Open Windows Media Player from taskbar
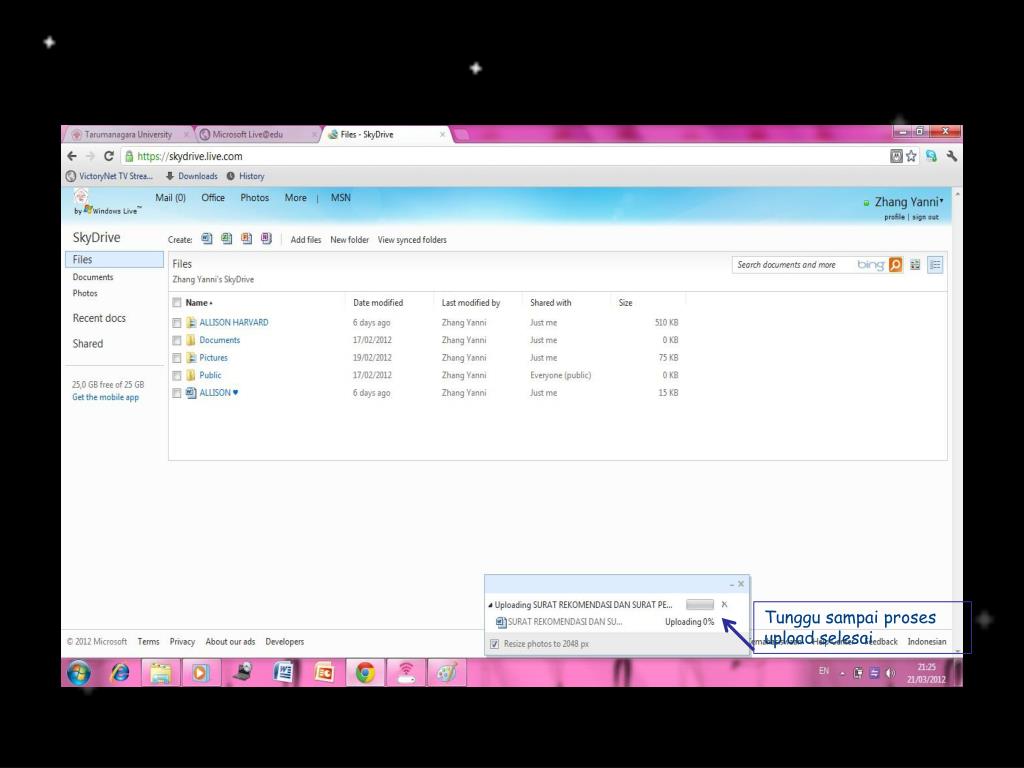 (200, 672)
